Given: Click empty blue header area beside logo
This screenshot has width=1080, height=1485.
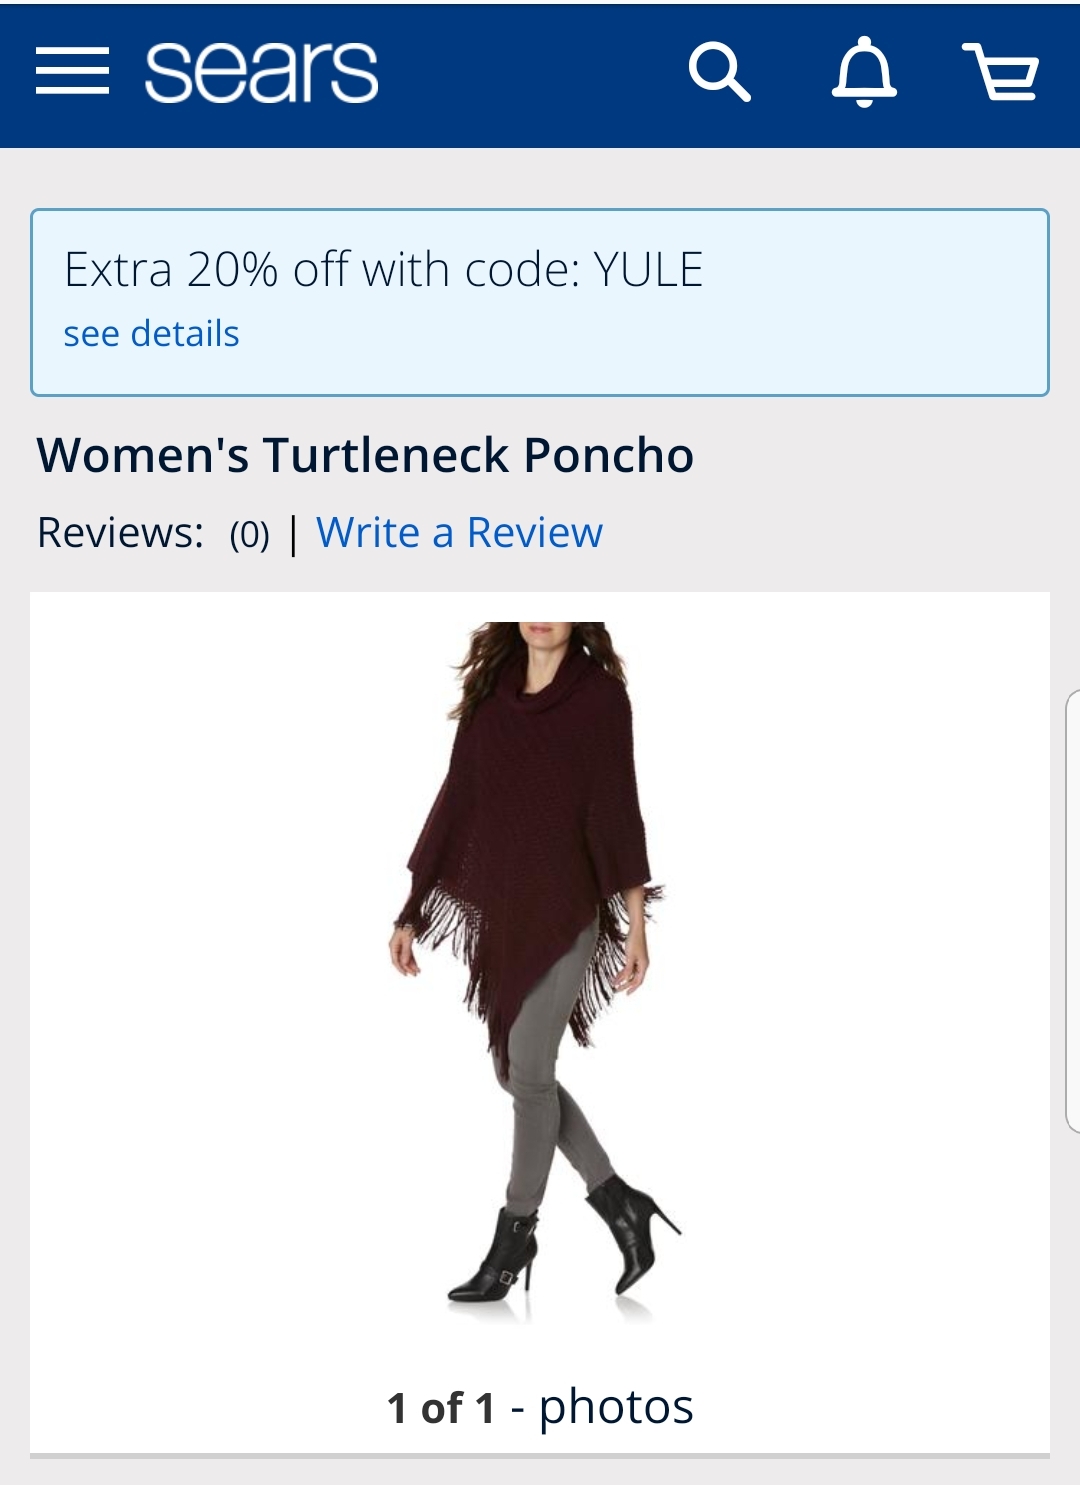Looking at the screenshot, I should [x=530, y=72].
